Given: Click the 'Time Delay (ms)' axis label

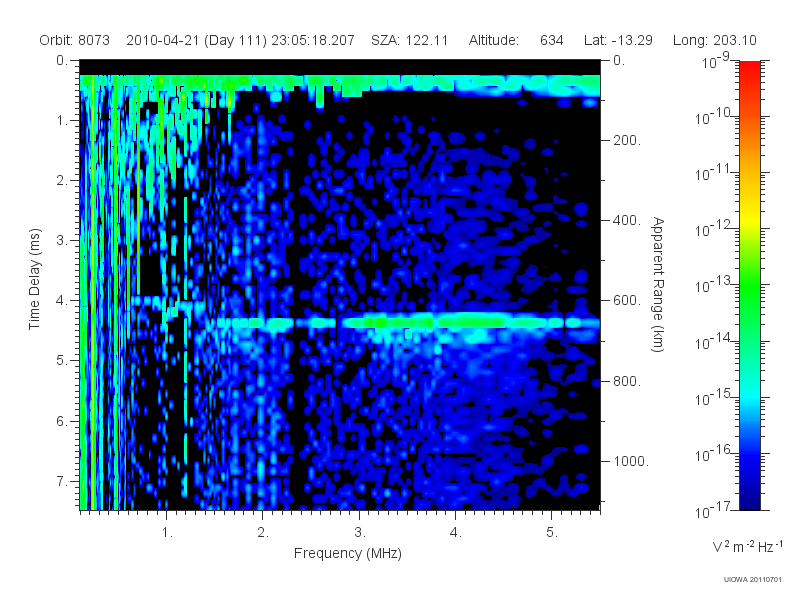Looking at the screenshot, I should (34, 279).
